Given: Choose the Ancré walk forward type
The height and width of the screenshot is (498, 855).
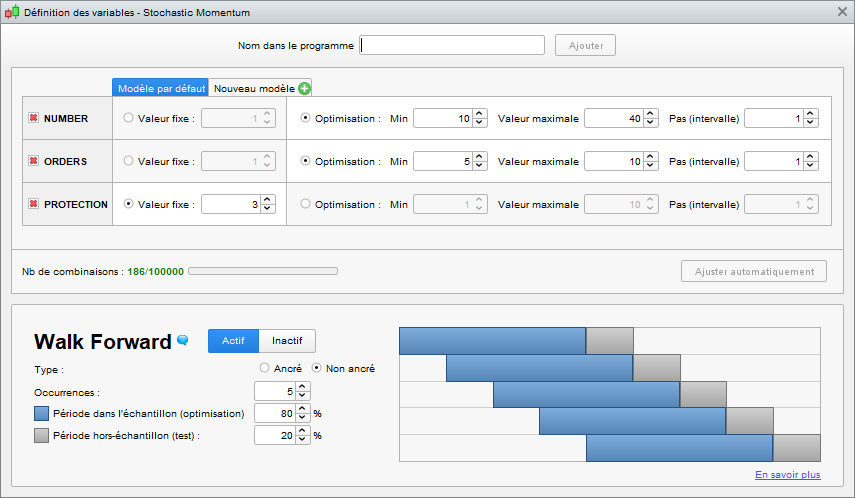Looking at the screenshot, I should (x=265, y=368).
